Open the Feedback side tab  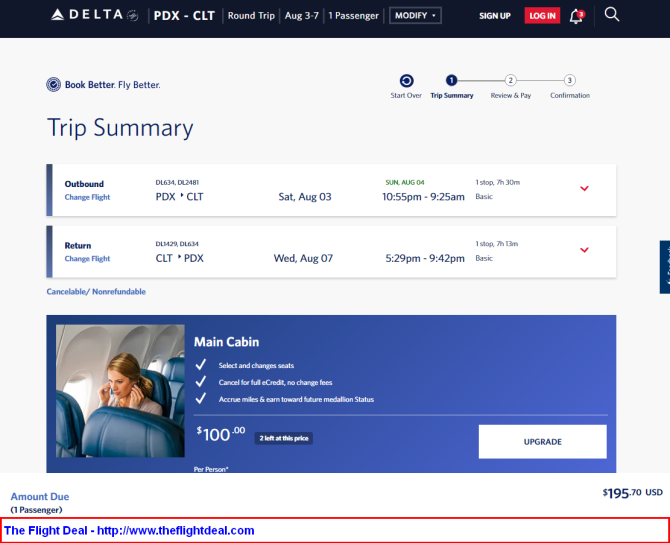(x=665, y=267)
